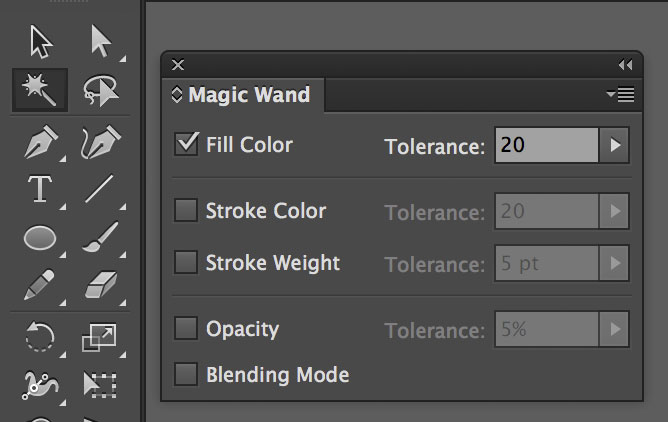Select the Curvature tool
The width and height of the screenshot is (668, 422).
[101, 142]
